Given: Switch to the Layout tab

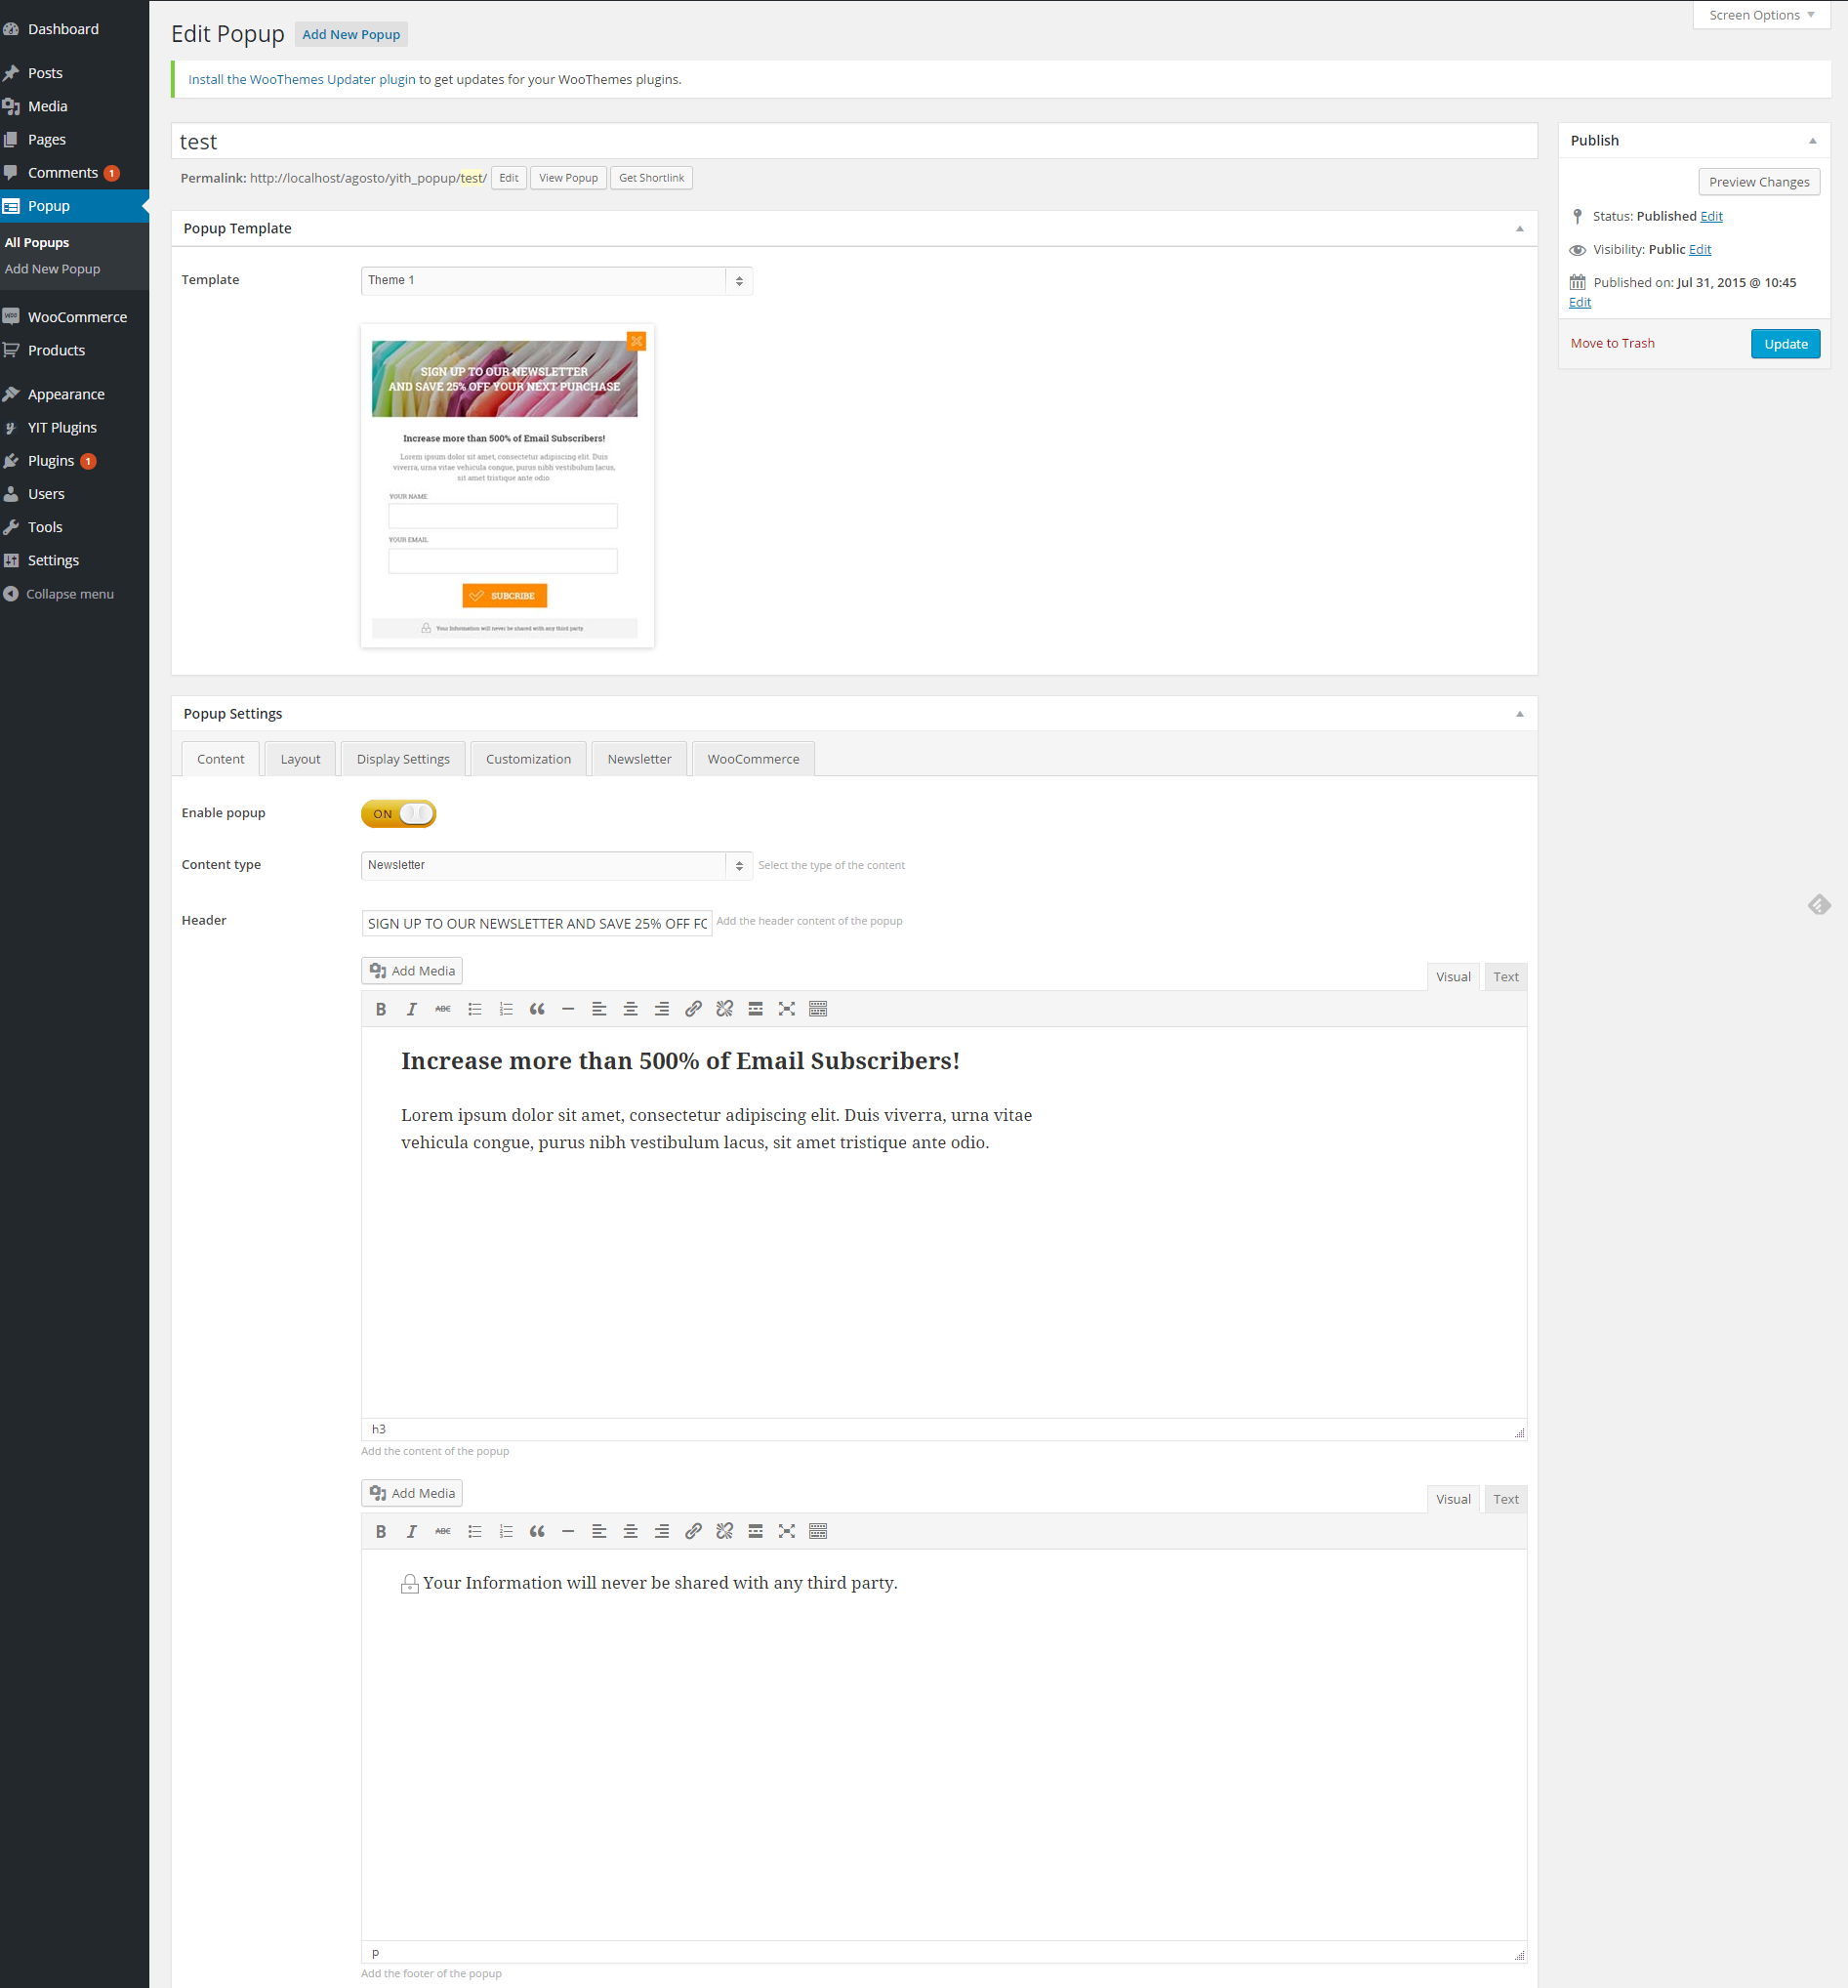Looking at the screenshot, I should [300, 759].
